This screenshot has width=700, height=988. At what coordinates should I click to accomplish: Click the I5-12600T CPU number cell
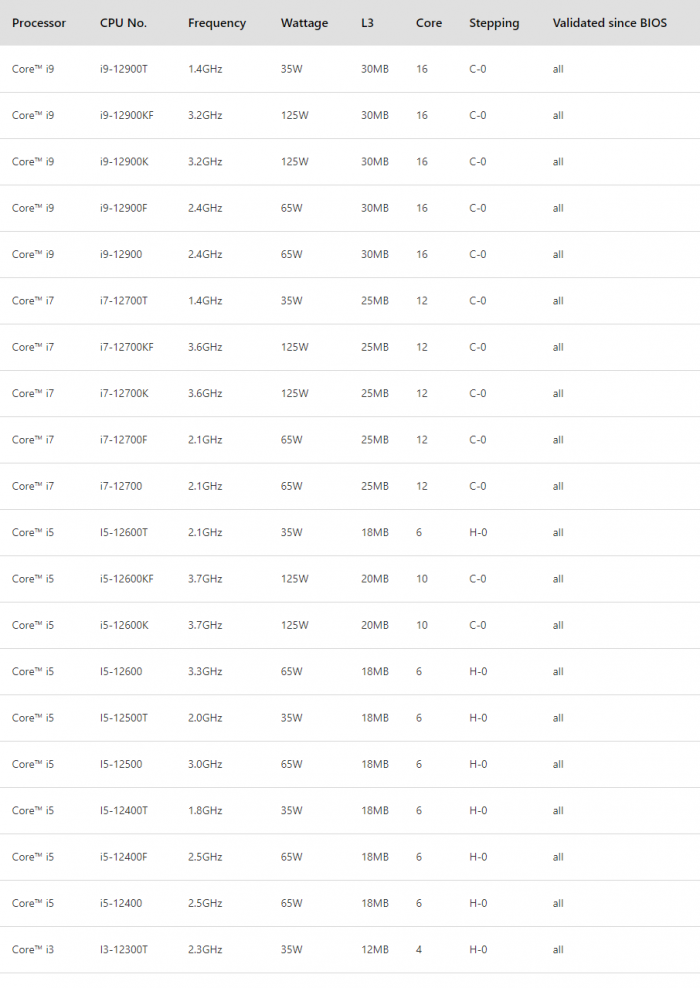(x=124, y=532)
